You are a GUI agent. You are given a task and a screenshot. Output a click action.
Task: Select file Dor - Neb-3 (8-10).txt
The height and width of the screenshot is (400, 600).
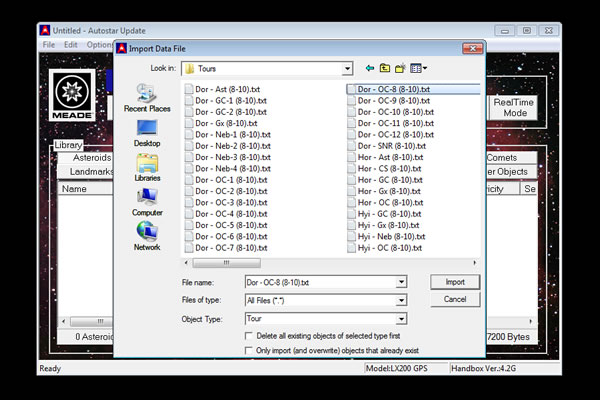pyautogui.click(x=228, y=157)
